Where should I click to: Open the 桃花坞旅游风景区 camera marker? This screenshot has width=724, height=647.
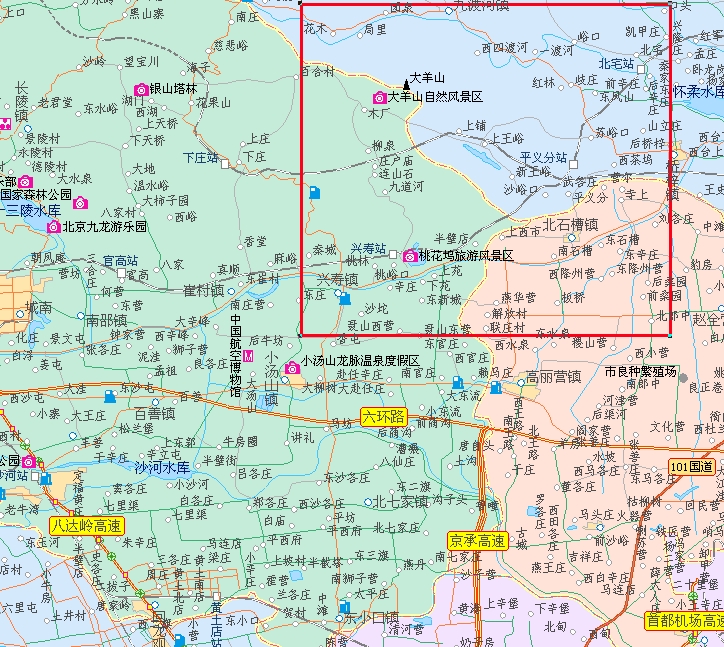tap(408, 257)
